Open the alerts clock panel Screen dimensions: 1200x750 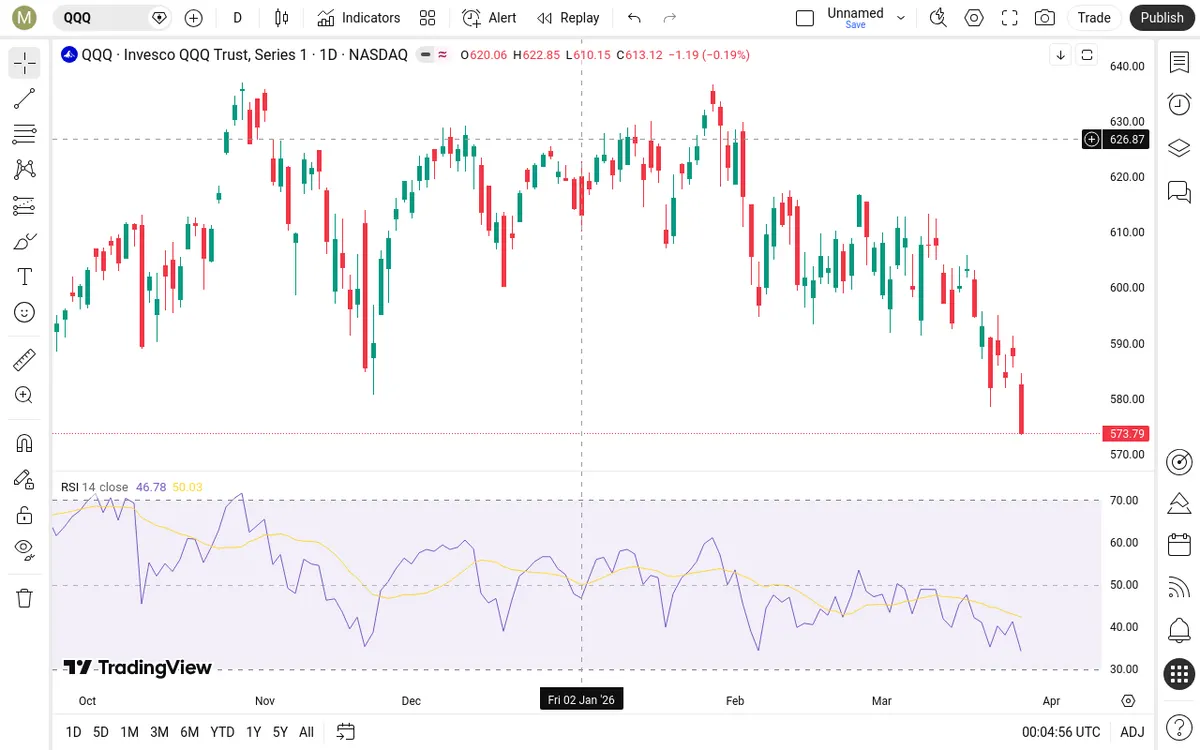[1179, 105]
